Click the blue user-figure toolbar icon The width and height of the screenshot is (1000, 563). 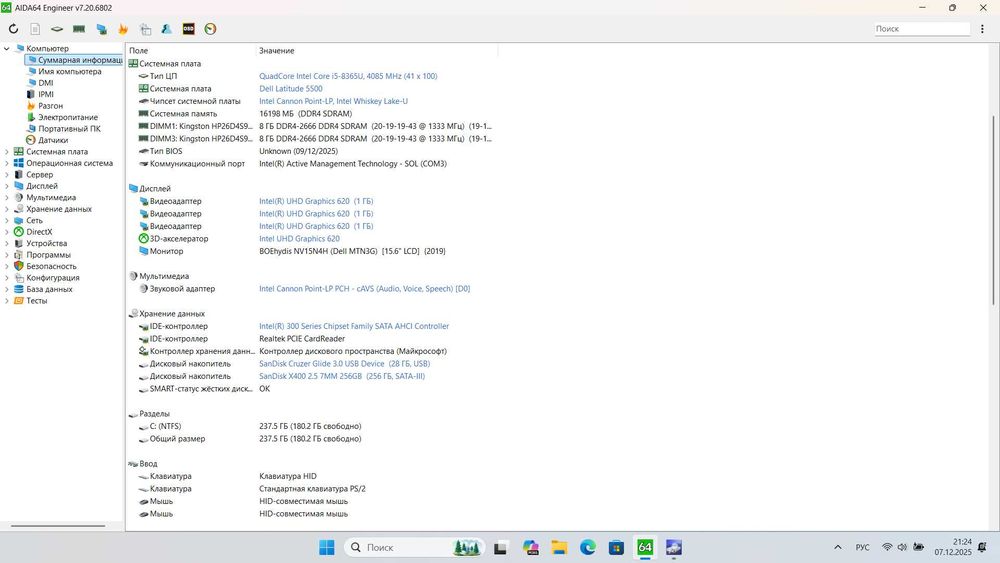click(x=166, y=29)
